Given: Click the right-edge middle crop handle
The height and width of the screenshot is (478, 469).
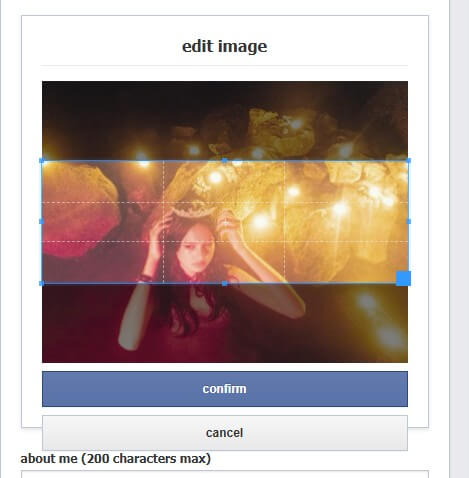Looking at the screenshot, I should tap(409, 221).
